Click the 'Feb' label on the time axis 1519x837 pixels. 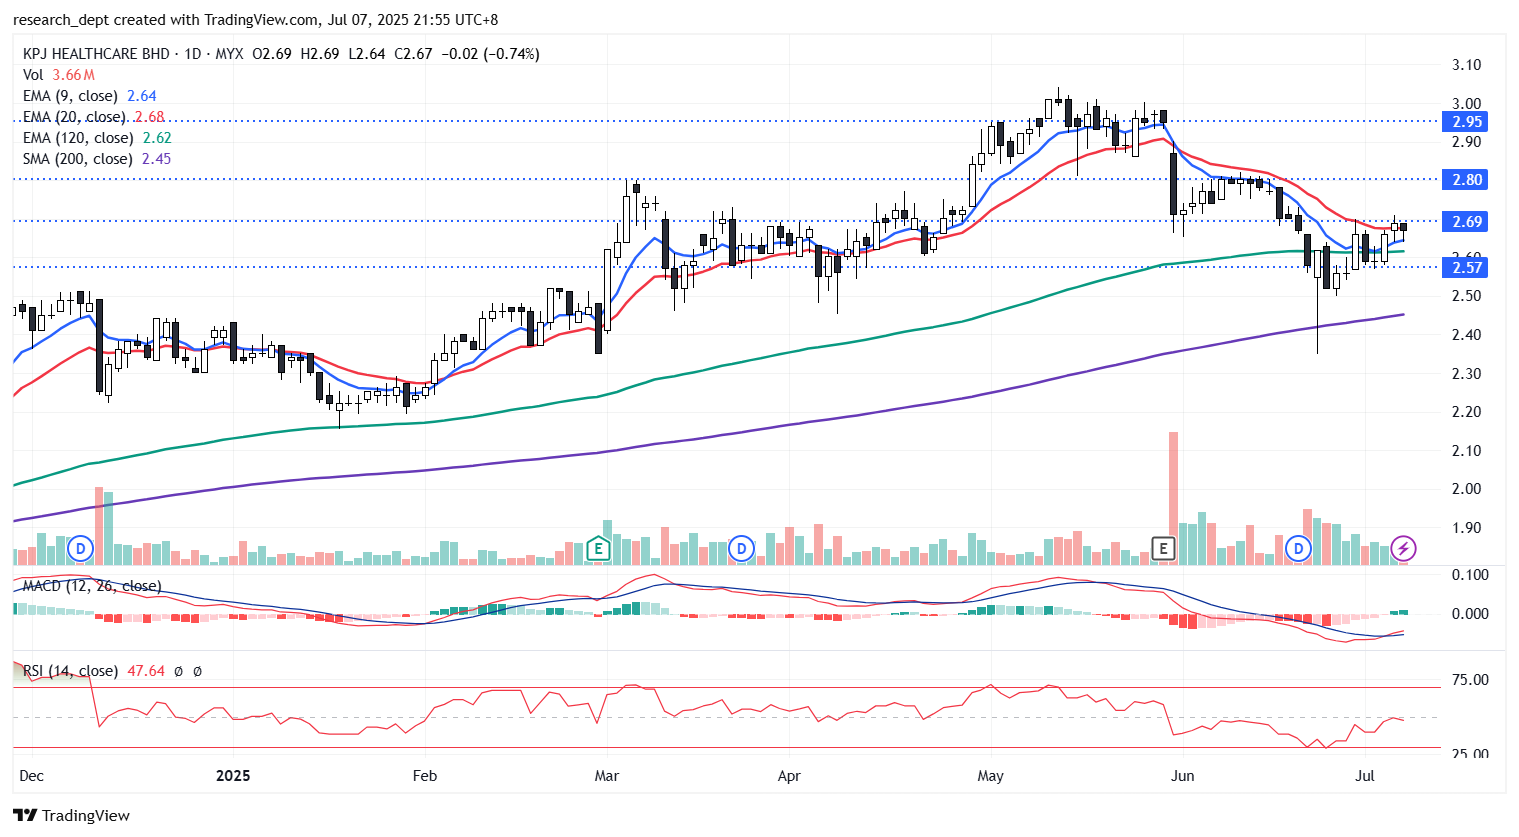[x=425, y=776]
